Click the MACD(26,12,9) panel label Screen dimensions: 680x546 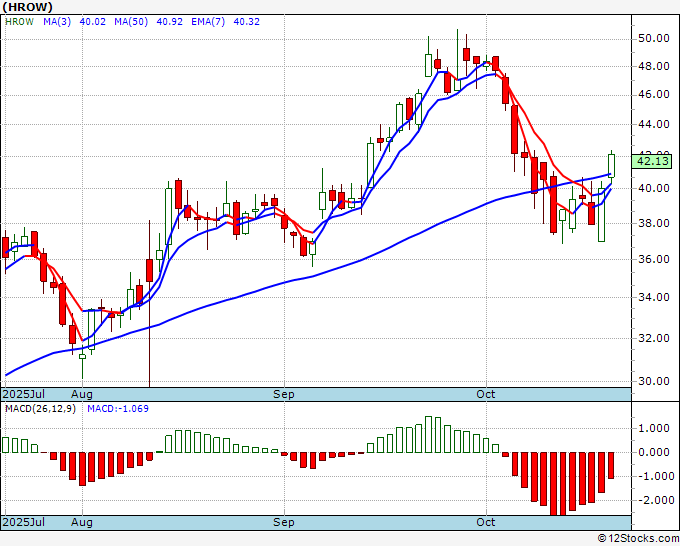[40, 409]
